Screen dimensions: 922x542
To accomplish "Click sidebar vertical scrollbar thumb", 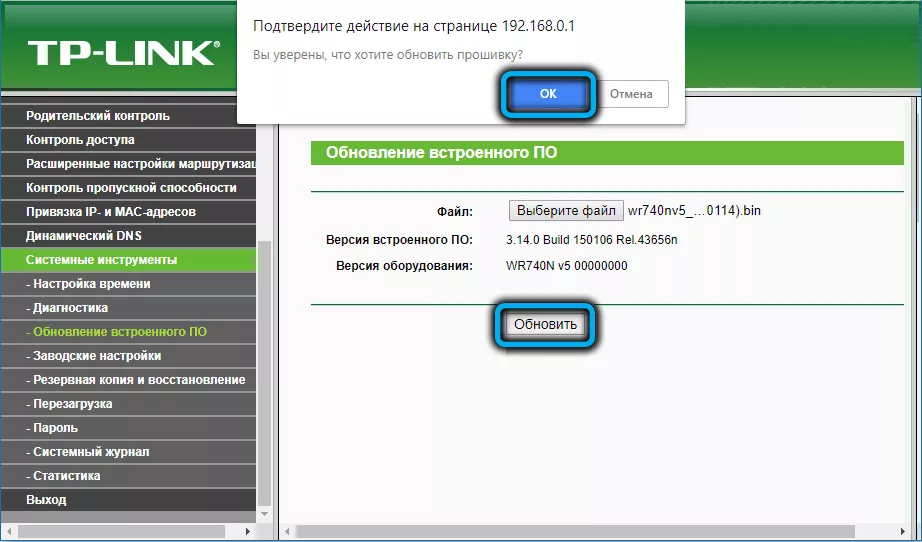I will (265, 373).
